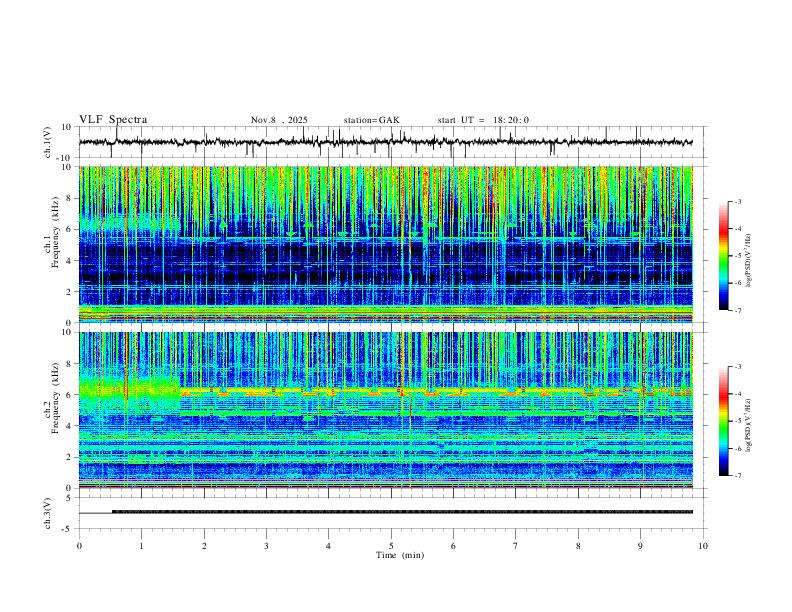Click the "5" tick on the time axis
This screenshot has height=612, width=792.
pyautogui.click(x=391, y=546)
